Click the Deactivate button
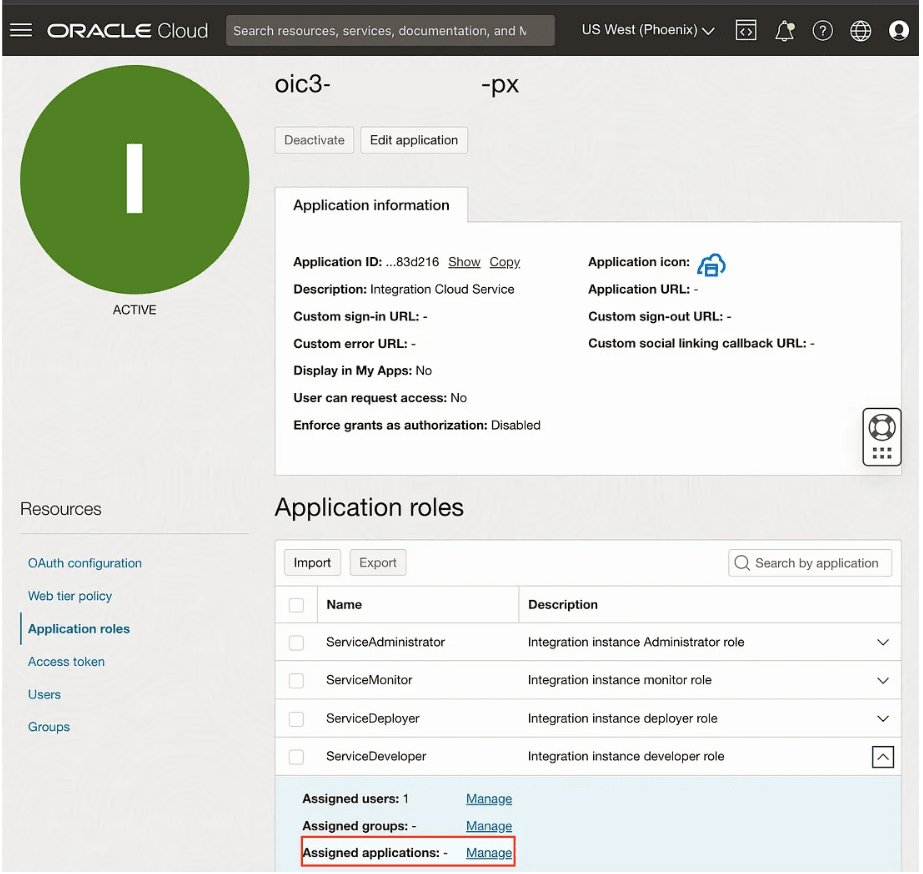This screenshot has height=874, width=923. pos(313,140)
